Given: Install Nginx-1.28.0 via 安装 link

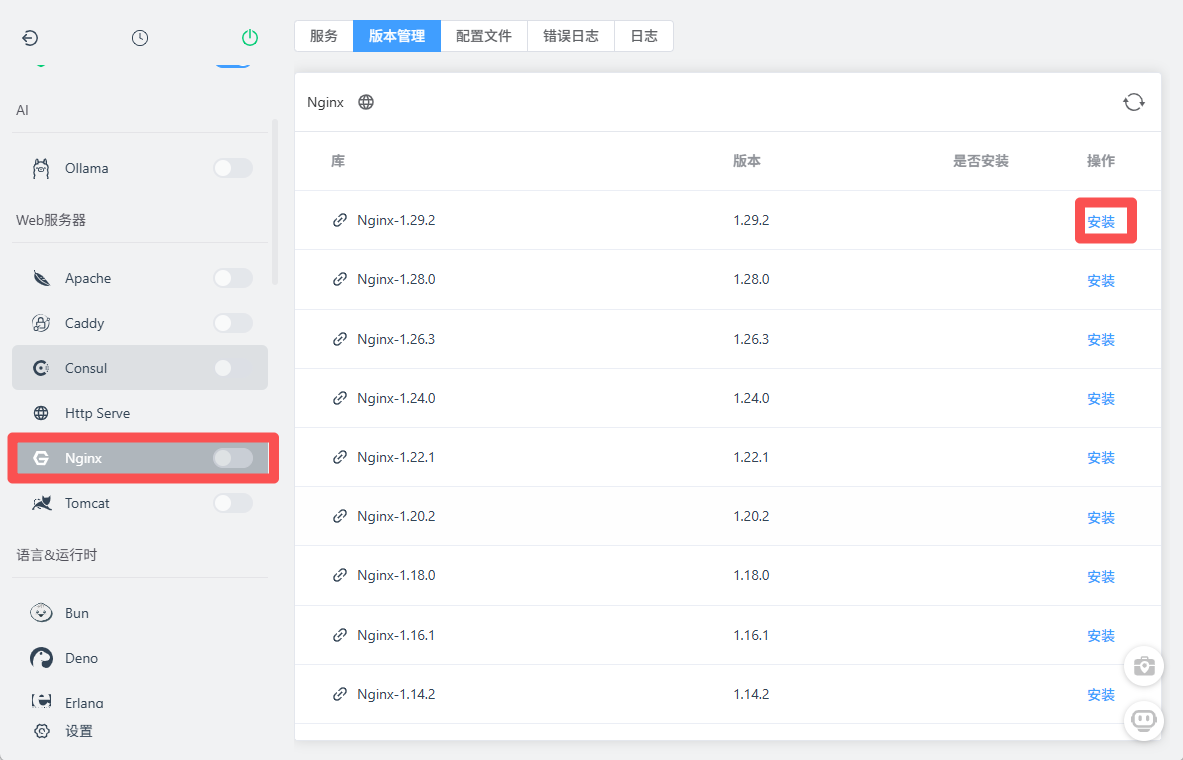Looking at the screenshot, I should (x=1101, y=280).
